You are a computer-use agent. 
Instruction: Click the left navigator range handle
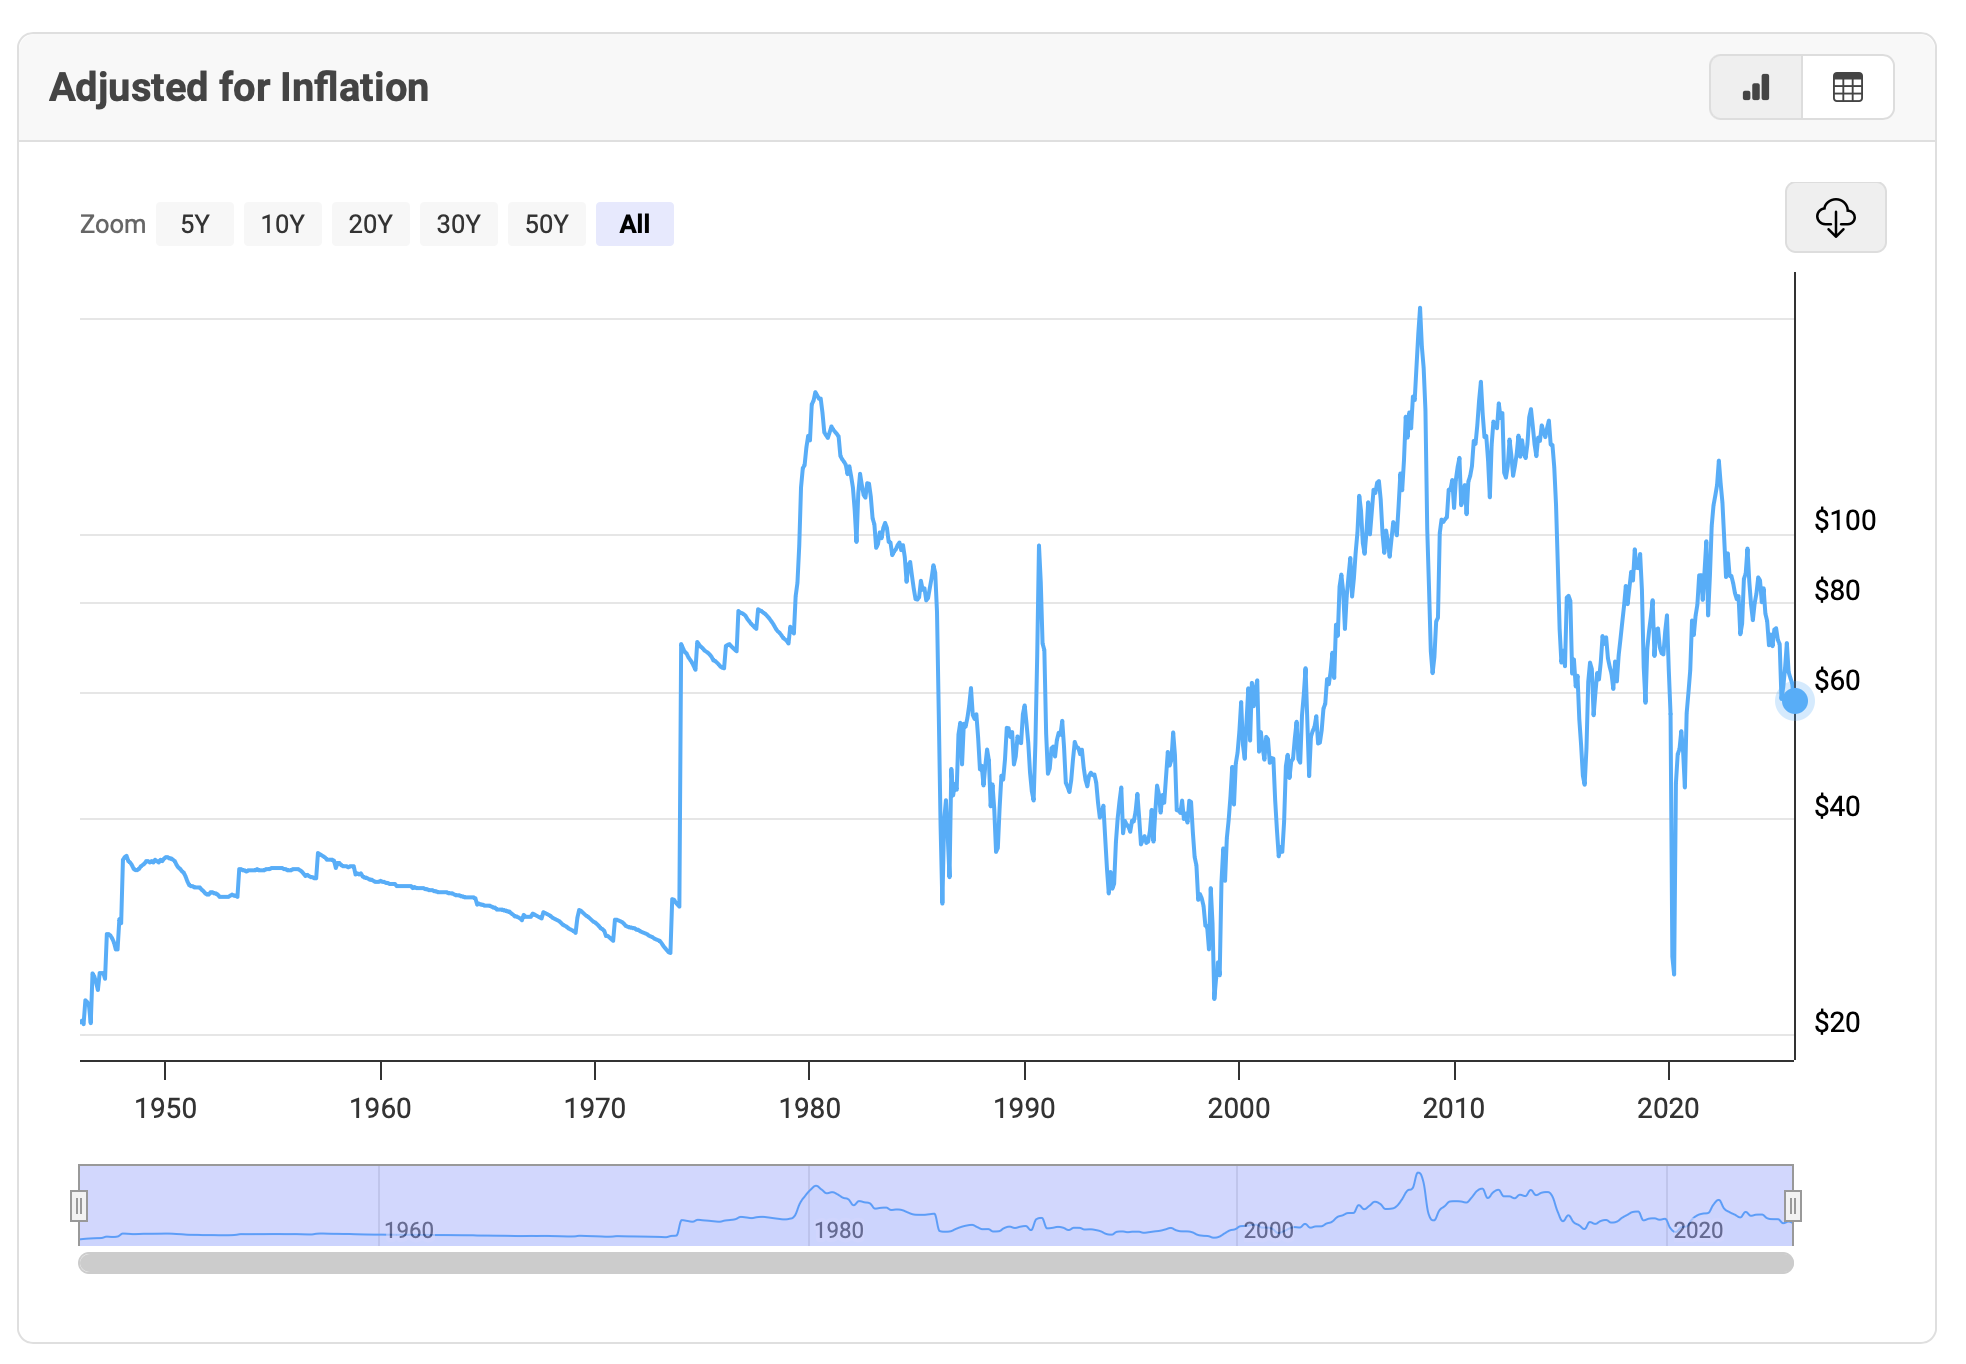point(79,1206)
